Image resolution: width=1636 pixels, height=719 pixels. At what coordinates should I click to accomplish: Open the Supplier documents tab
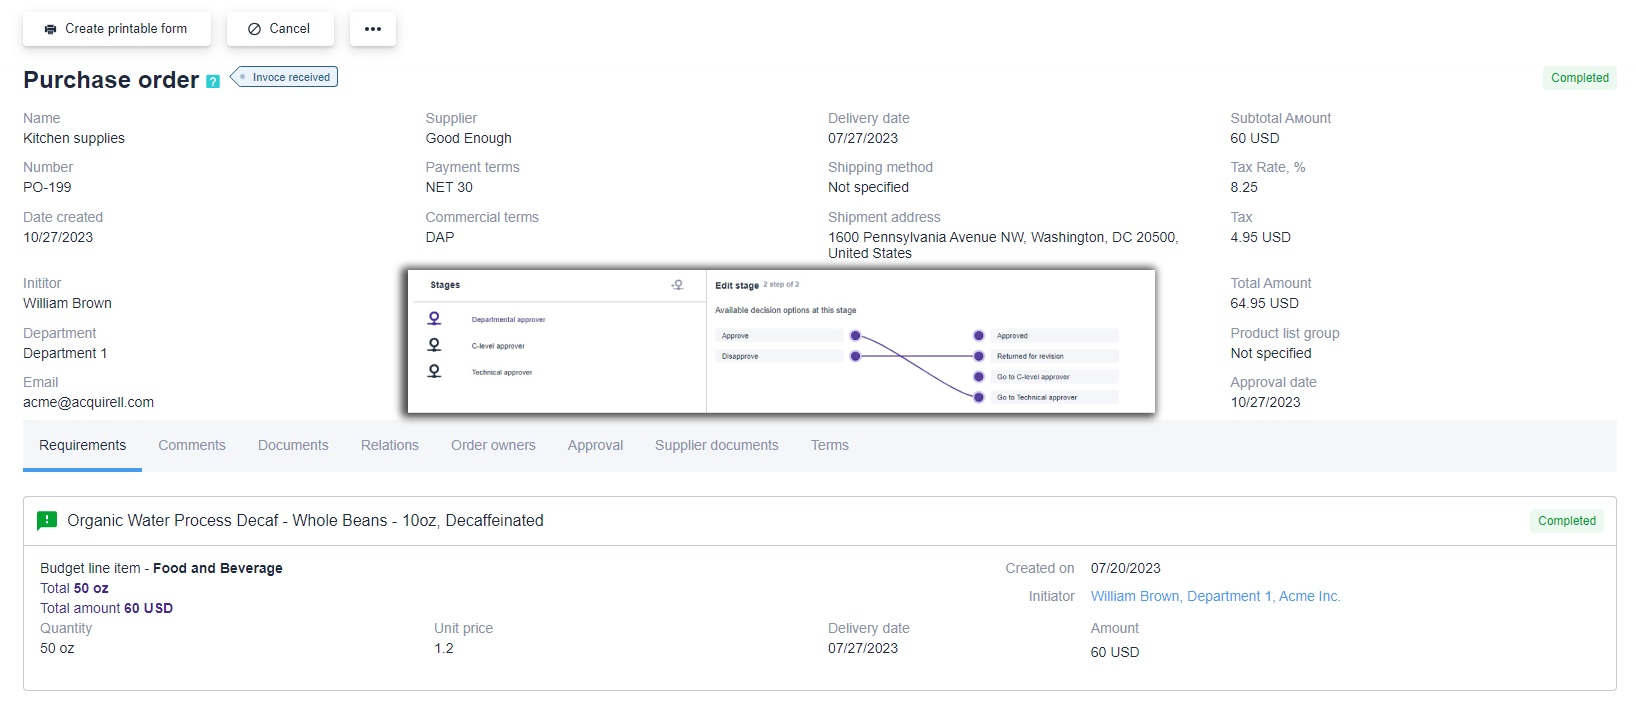pos(717,446)
